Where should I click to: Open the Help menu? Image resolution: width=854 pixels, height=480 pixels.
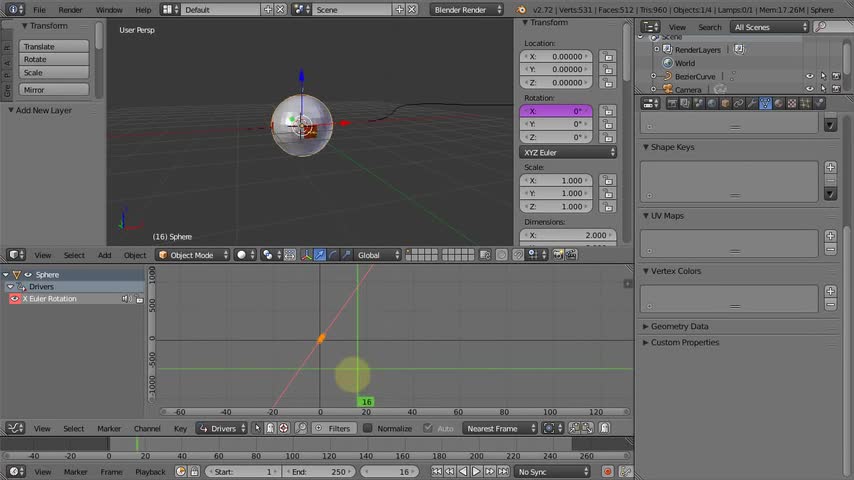click(143, 10)
